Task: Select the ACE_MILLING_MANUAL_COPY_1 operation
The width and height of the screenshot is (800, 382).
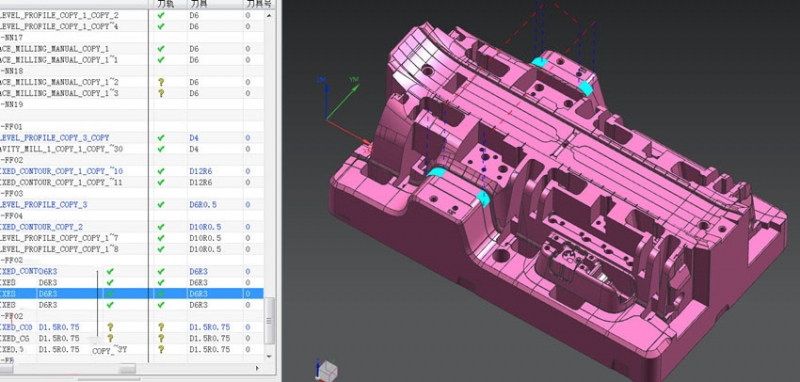Action: click(x=55, y=49)
